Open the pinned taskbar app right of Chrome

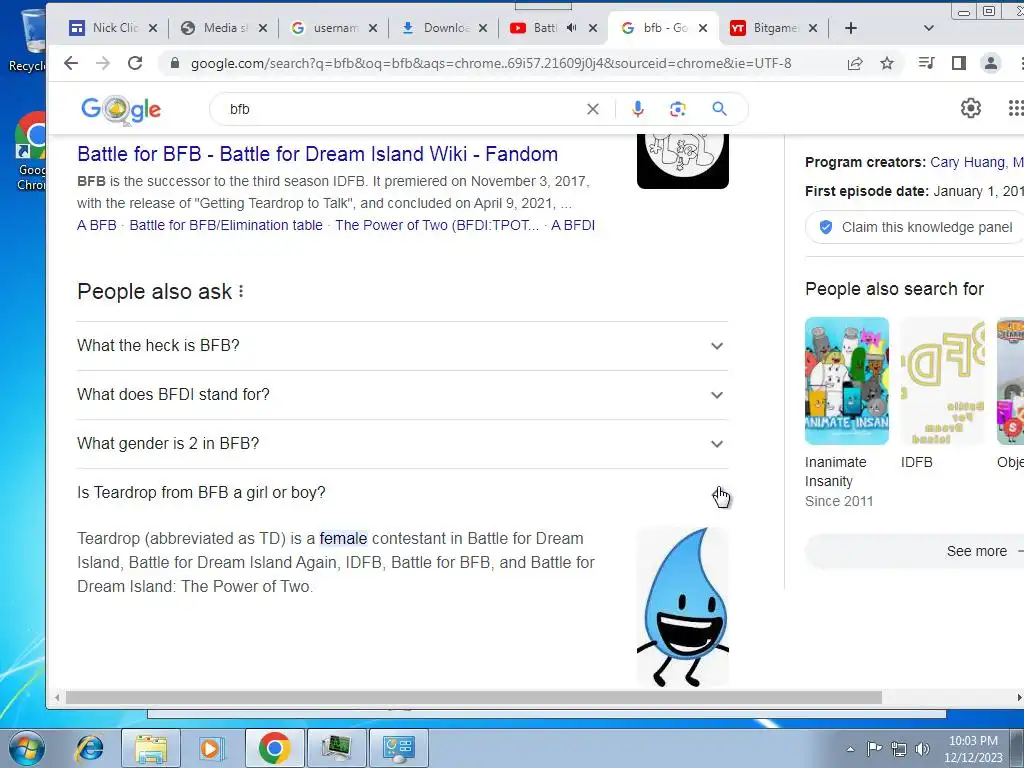(336, 748)
